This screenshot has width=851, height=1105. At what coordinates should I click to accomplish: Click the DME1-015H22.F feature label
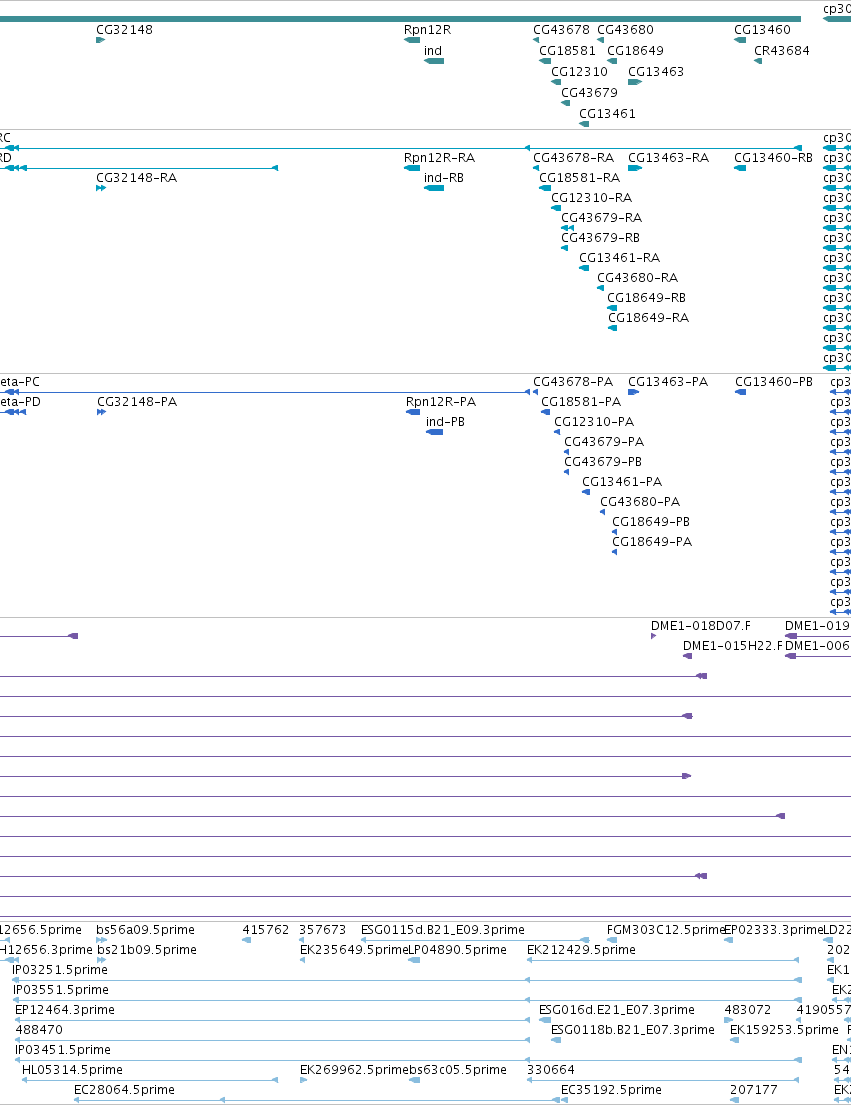pos(733,646)
